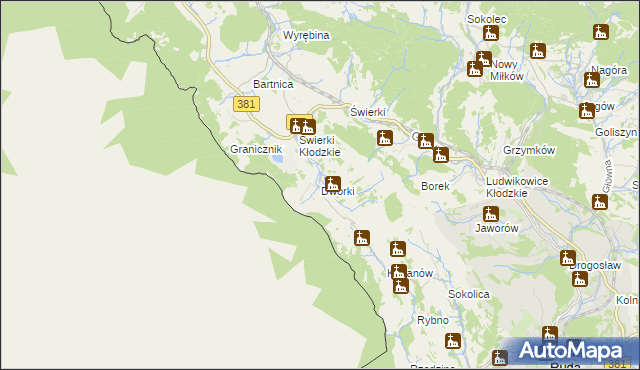Click the Ludwikowice Kłodzkie town label
The image size is (640, 370).
point(517,187)
